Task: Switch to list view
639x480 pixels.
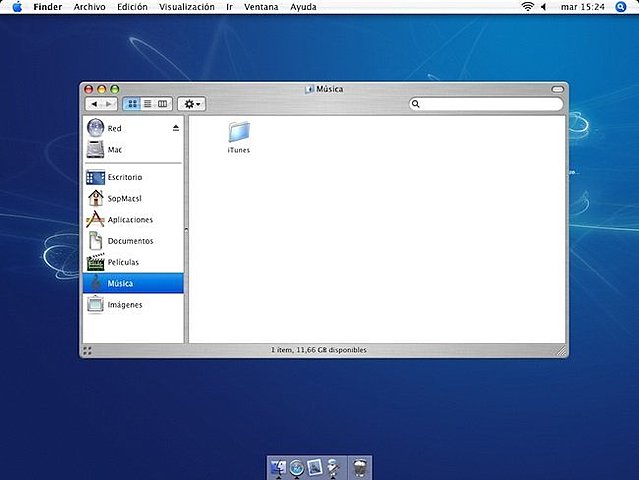Action: [148, 104]
